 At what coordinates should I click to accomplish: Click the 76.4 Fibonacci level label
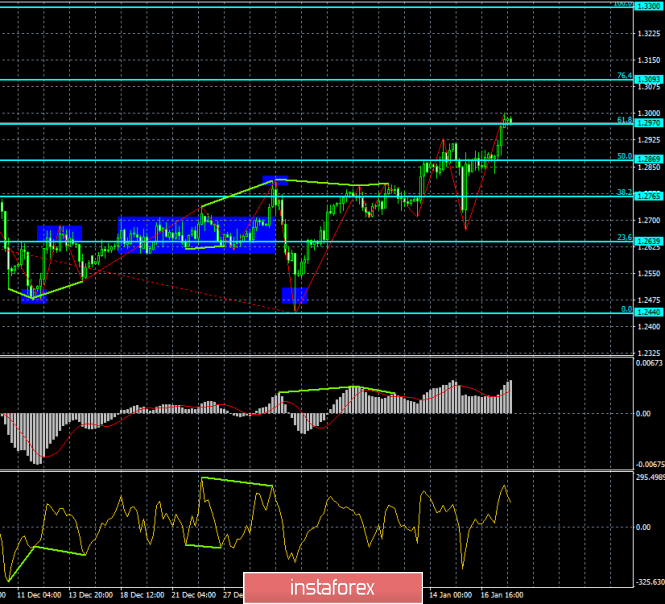[x=622, y=75]
